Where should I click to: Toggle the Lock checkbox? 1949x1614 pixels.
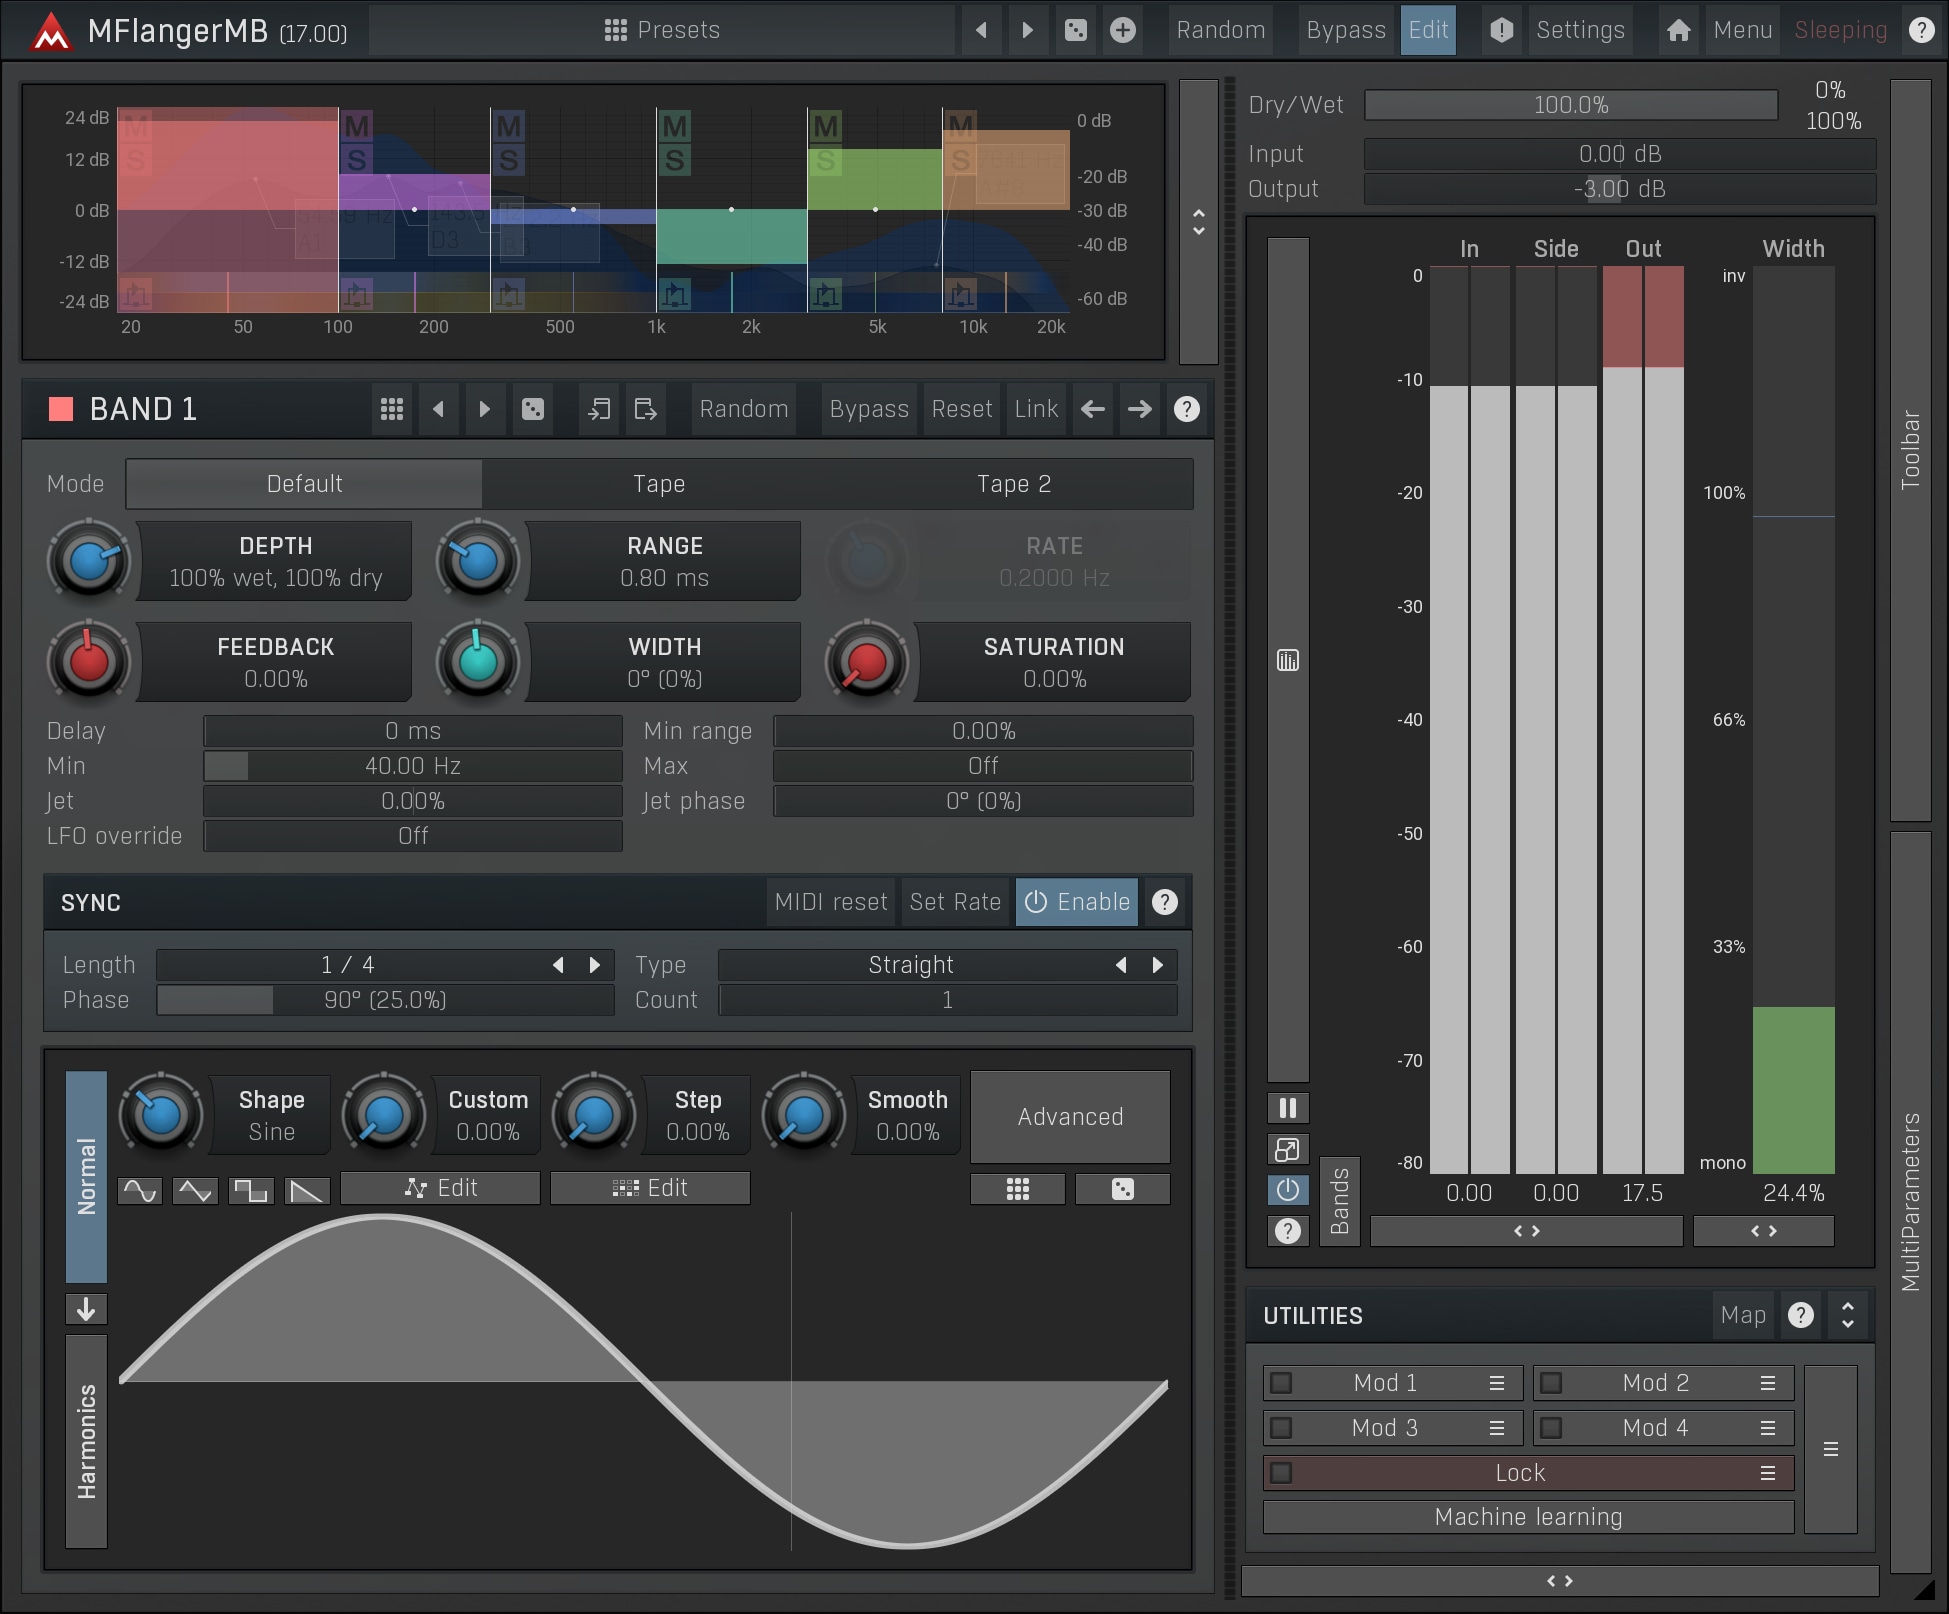pos(1281,1473)
